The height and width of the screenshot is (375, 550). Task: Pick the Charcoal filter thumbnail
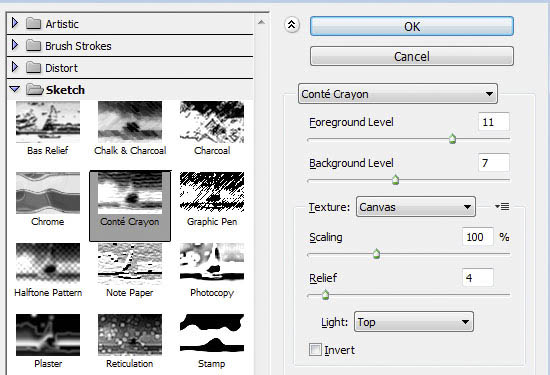click(212, 122)
